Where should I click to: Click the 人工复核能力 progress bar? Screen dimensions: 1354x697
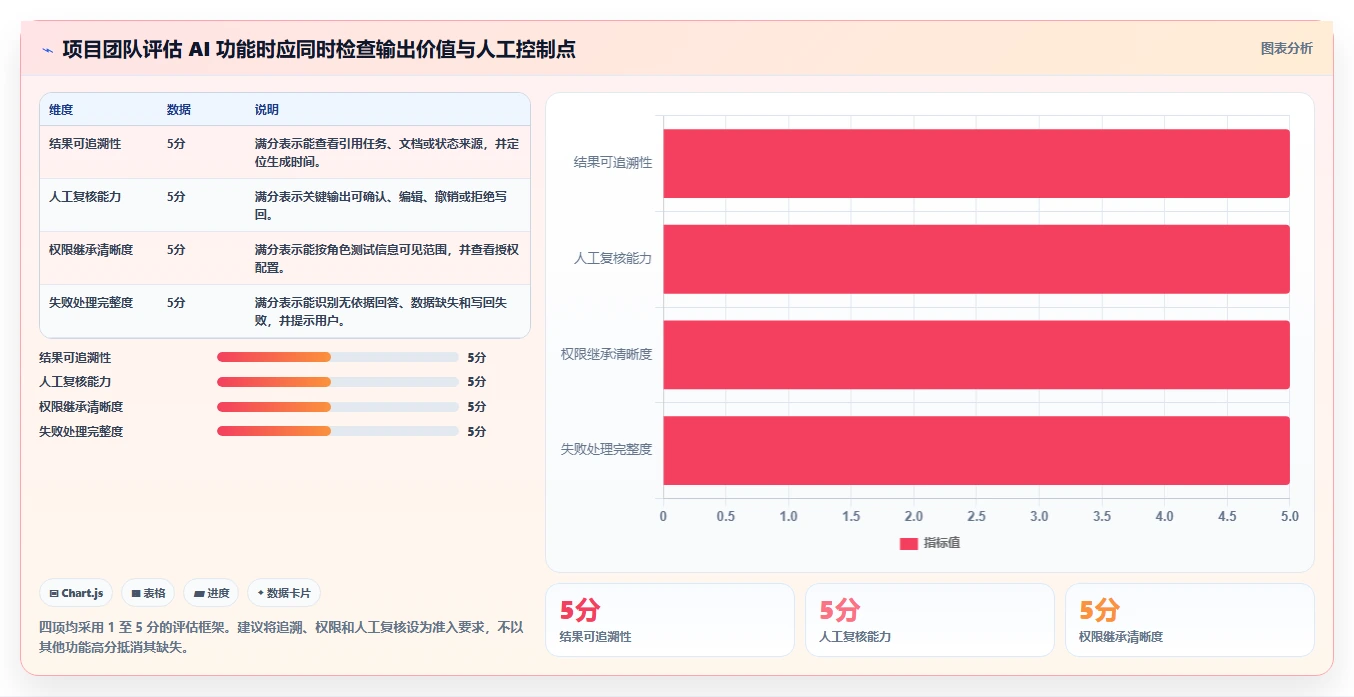point(338,382)
